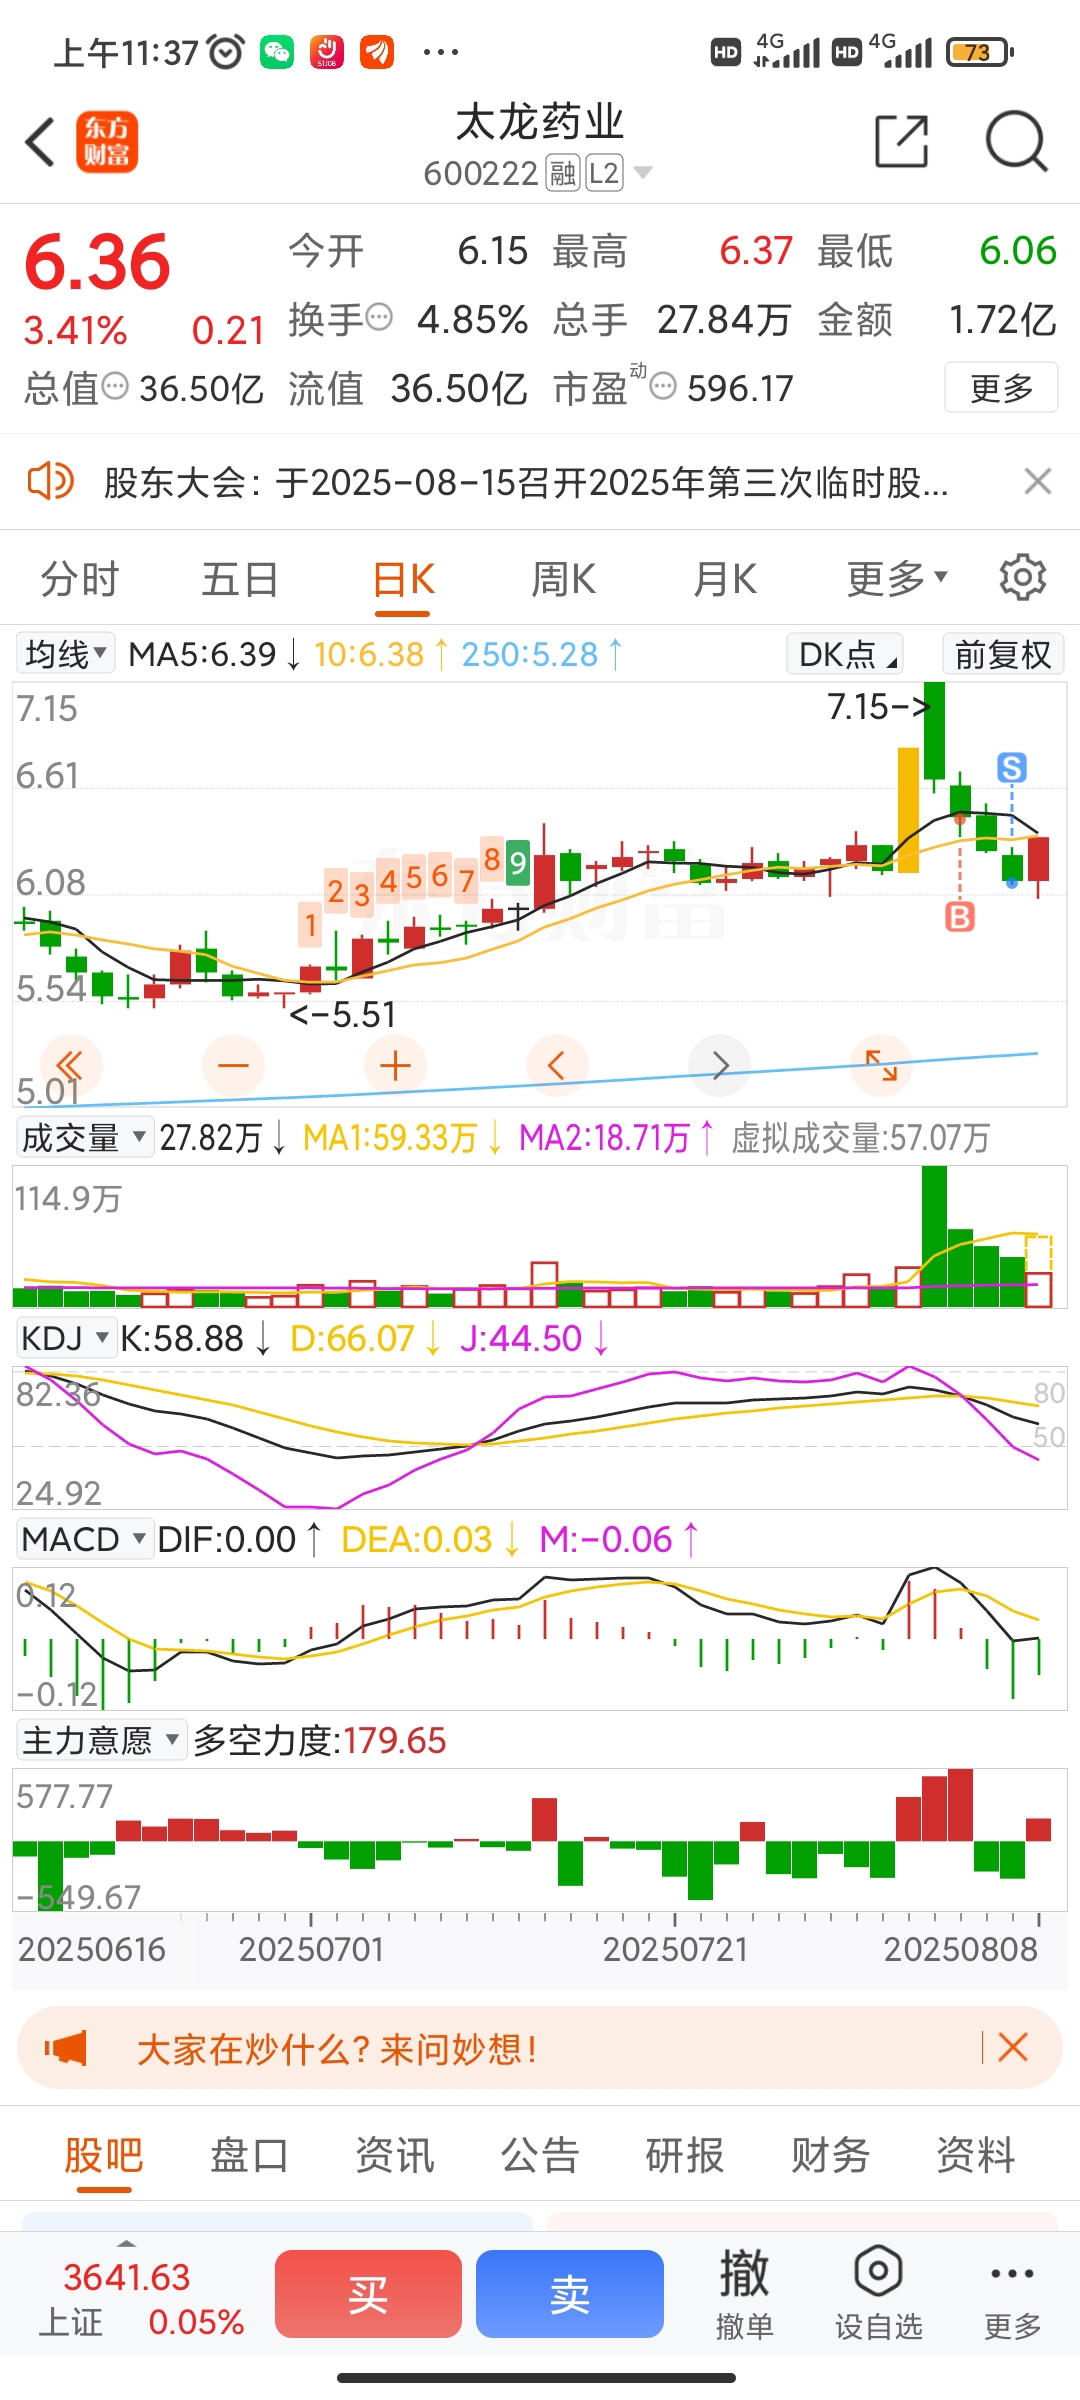Screen dimensions: 1080x2400
Task: Zoom in chart with plus icon
Action: 395,1065
